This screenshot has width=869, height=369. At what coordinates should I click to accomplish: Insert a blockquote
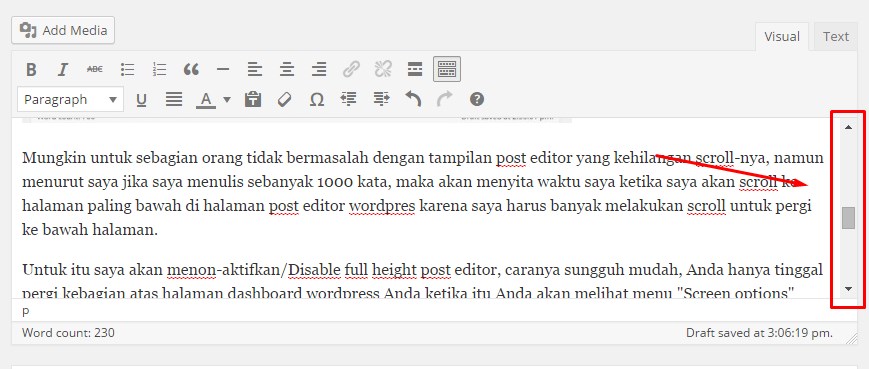point(191,69)
